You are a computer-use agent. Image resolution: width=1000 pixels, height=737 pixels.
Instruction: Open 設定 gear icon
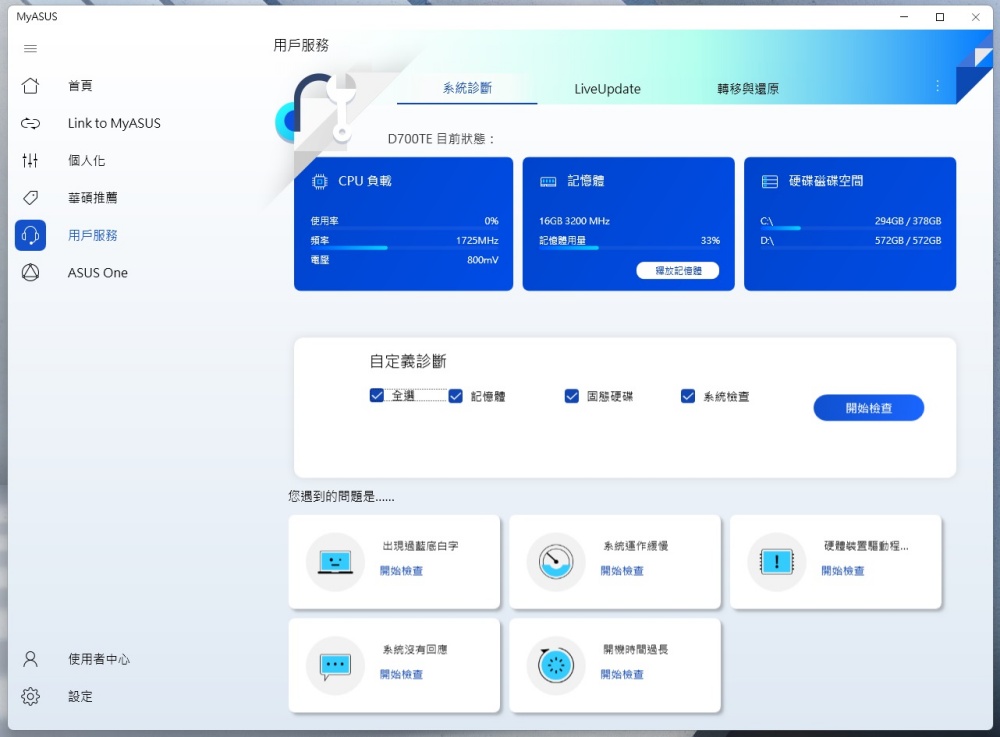click(x=30, y=696)
